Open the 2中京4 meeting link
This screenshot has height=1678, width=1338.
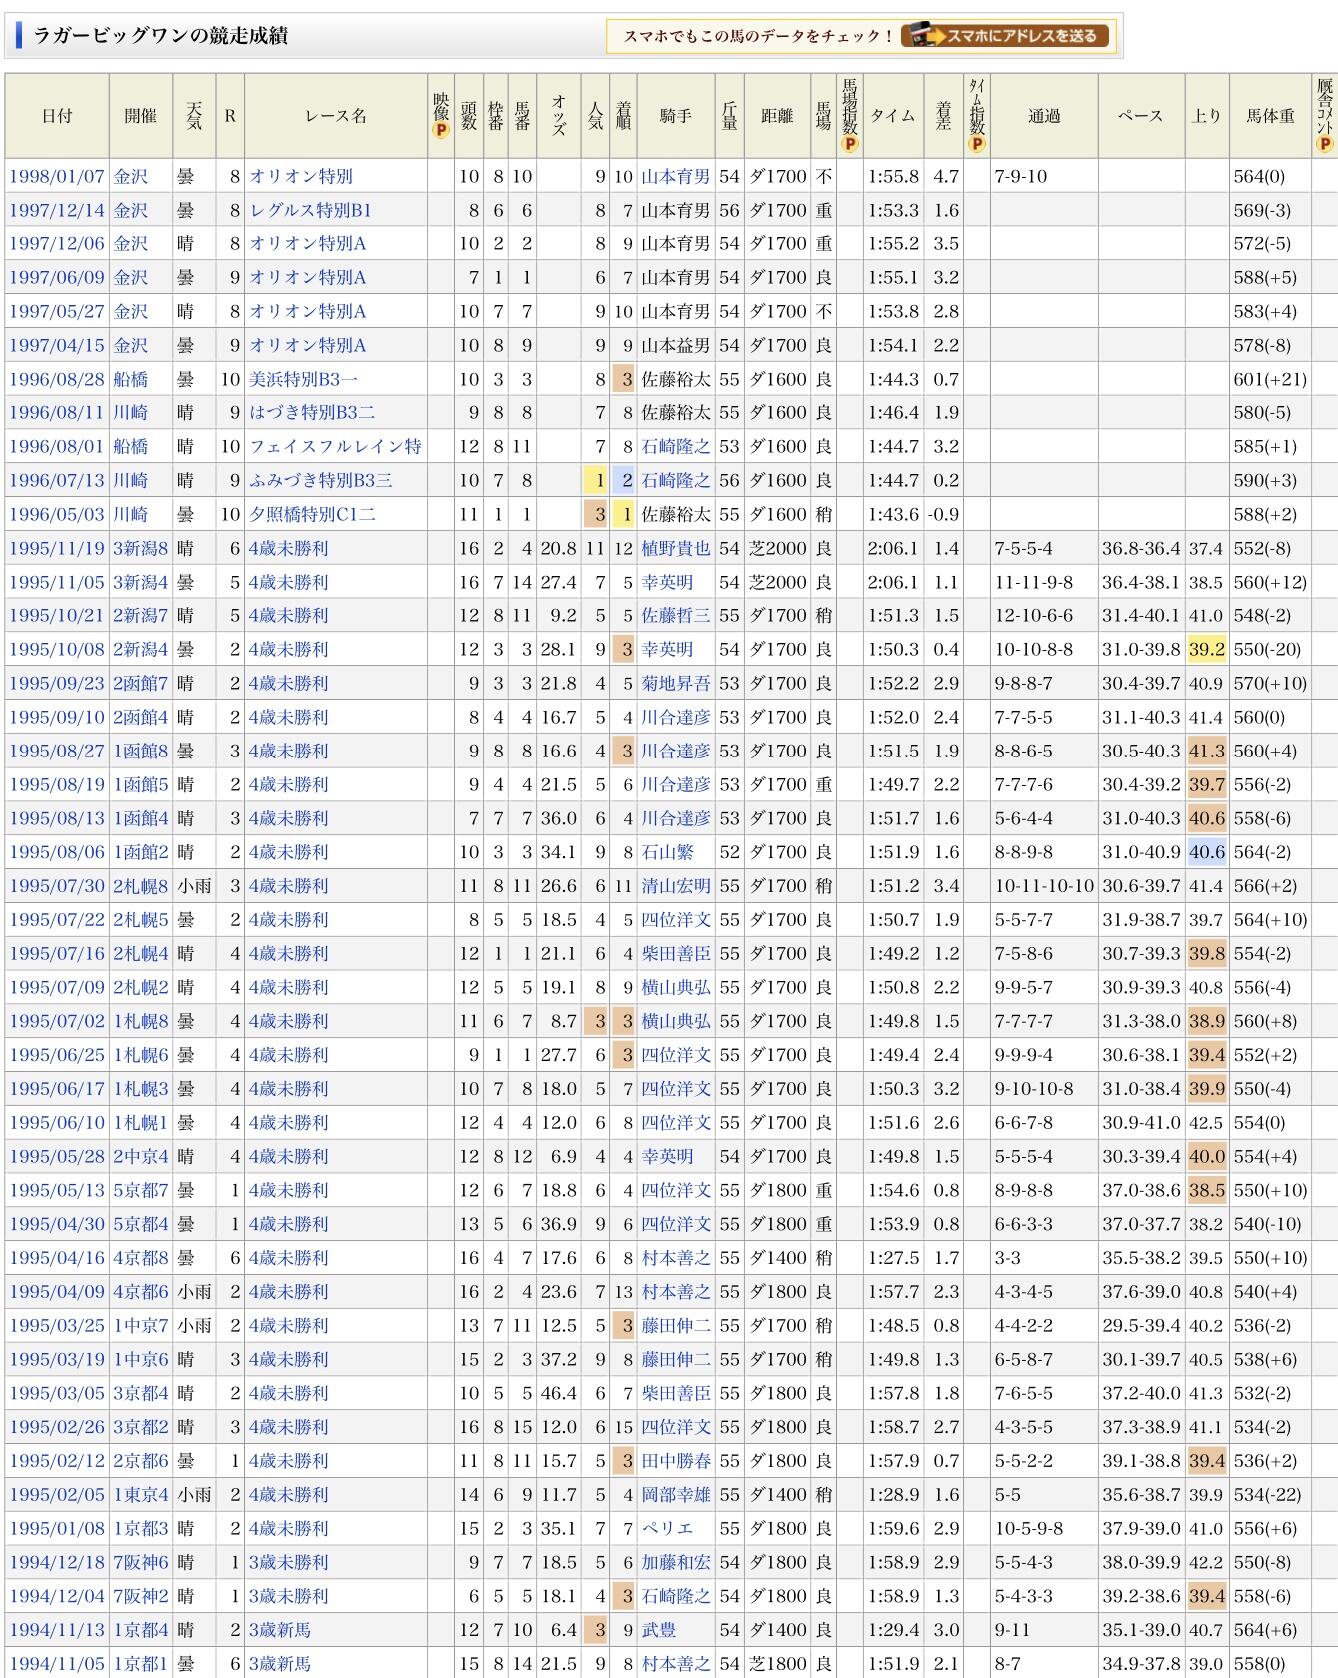(x=141, y=1156)
